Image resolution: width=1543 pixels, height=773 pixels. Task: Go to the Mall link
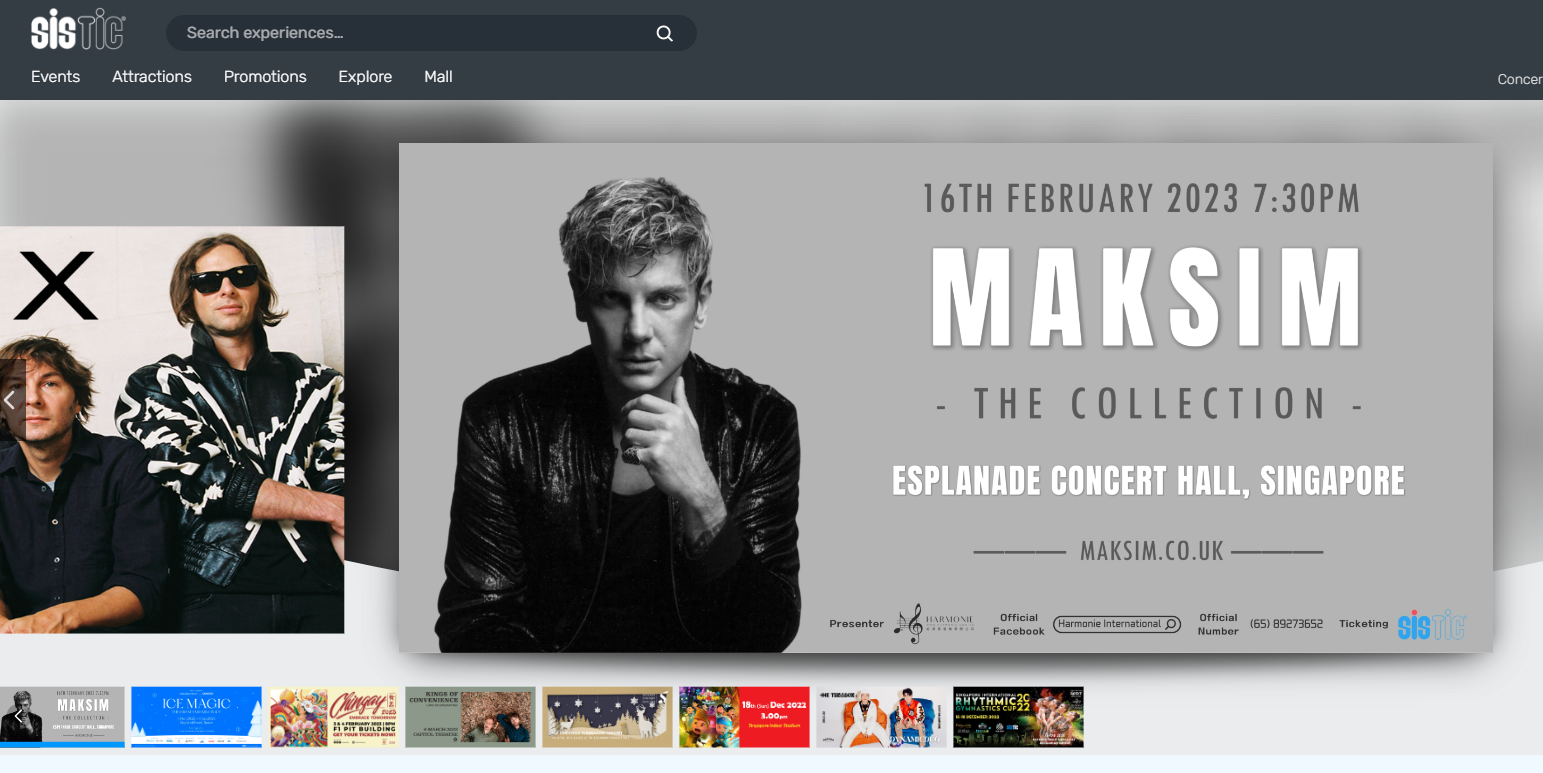(x=438, y=77)
